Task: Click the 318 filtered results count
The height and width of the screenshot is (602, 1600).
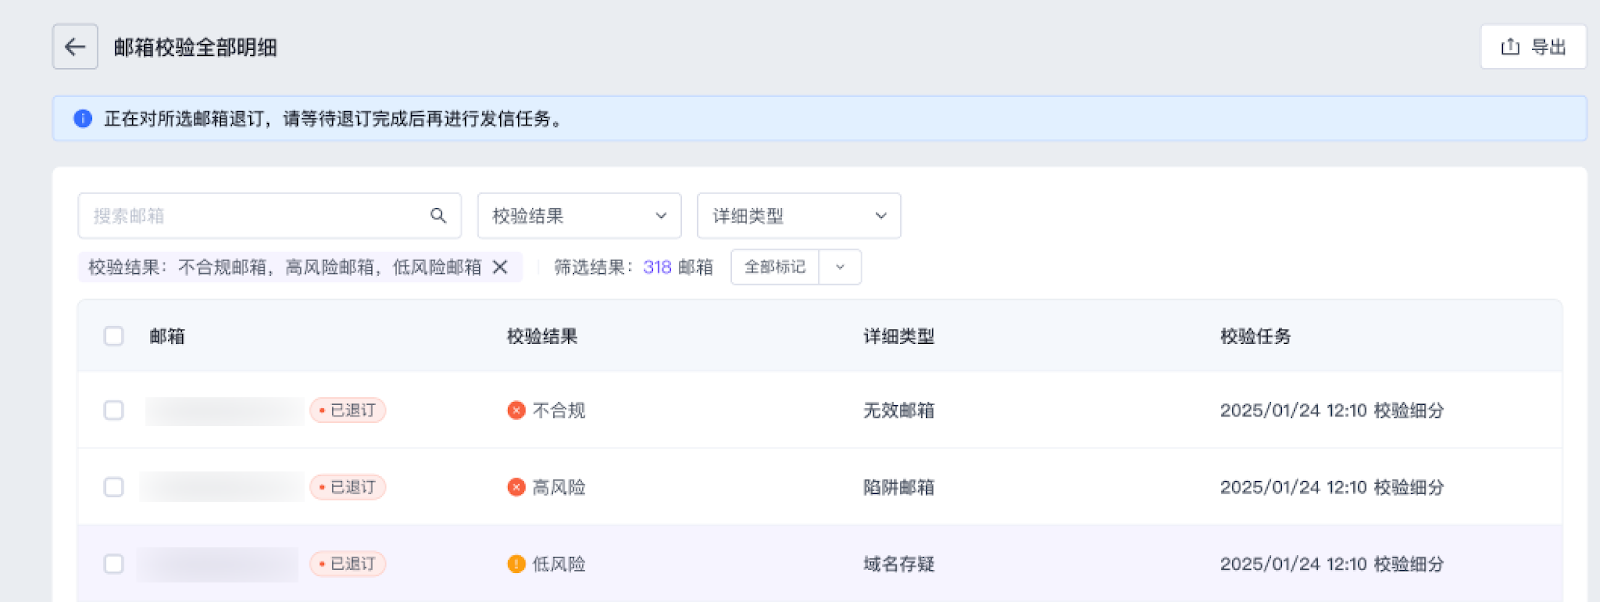Action: [x=657, y=267]
